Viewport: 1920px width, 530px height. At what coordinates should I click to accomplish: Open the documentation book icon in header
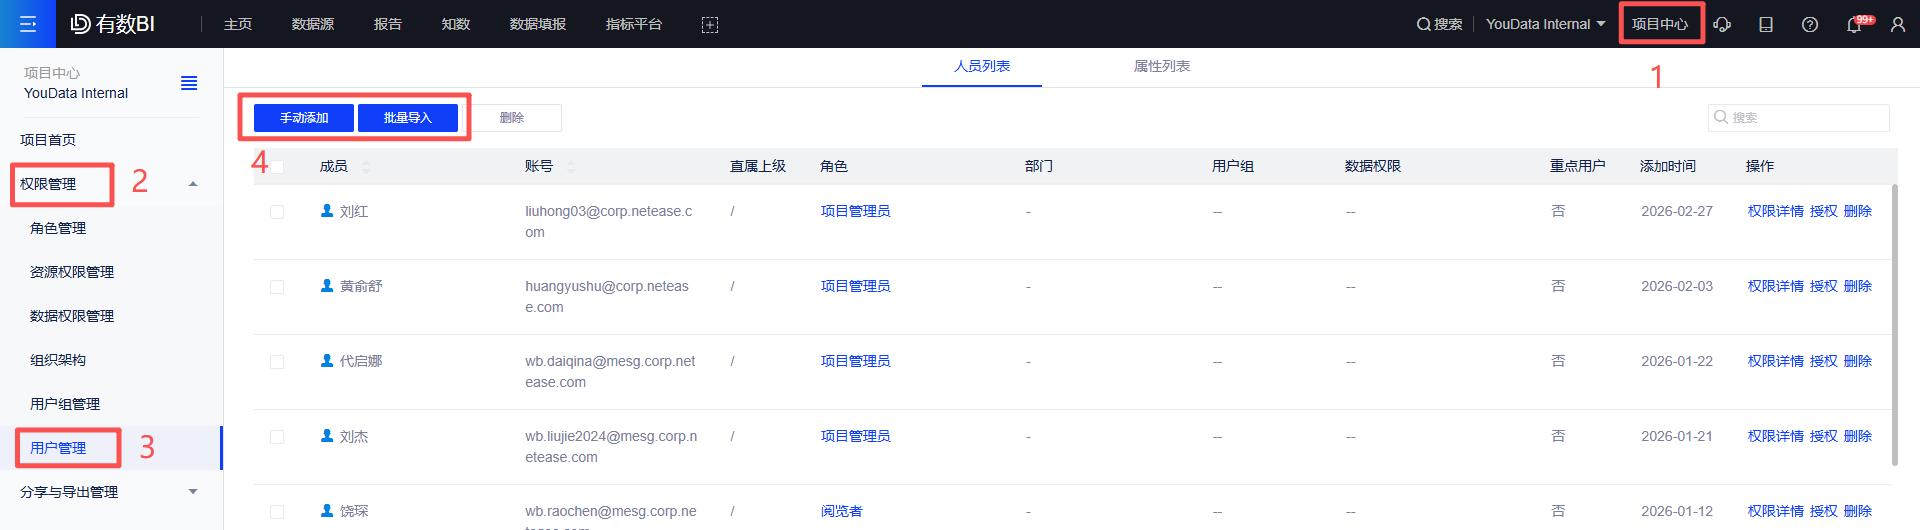pyautogui.click(x=1766, y=24)
